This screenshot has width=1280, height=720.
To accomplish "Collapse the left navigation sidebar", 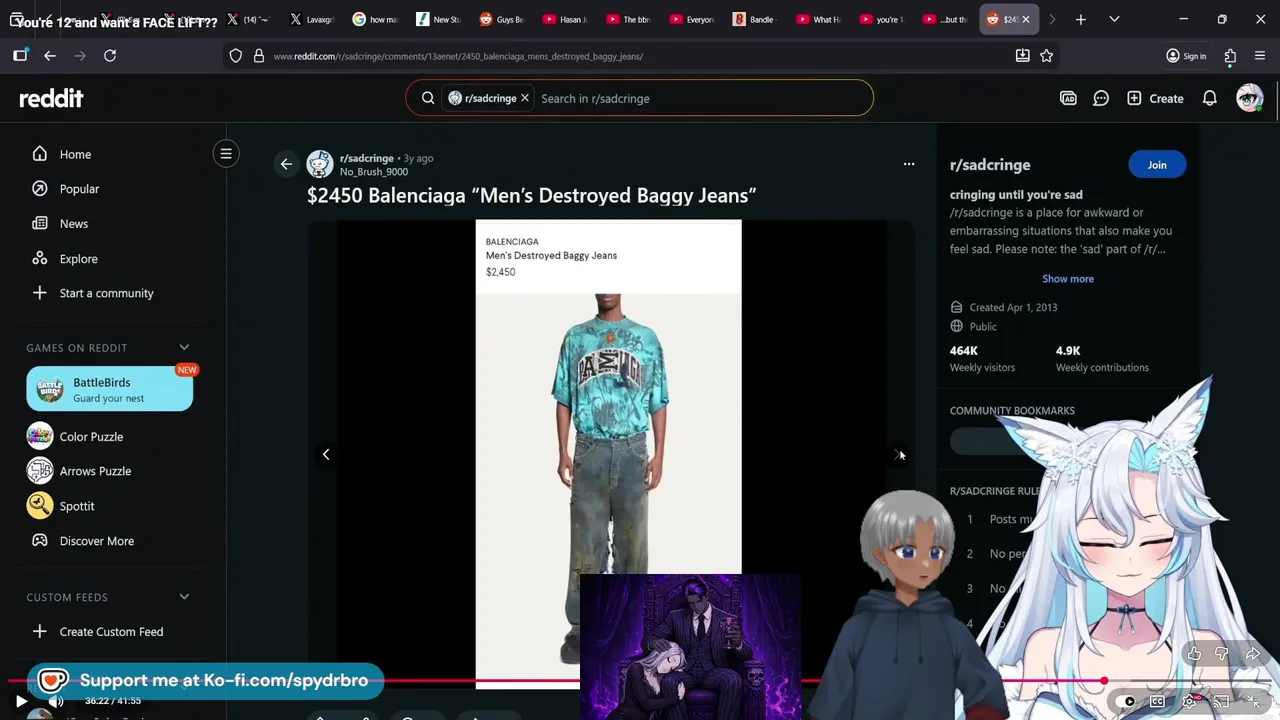I will [x=226, y=154].
